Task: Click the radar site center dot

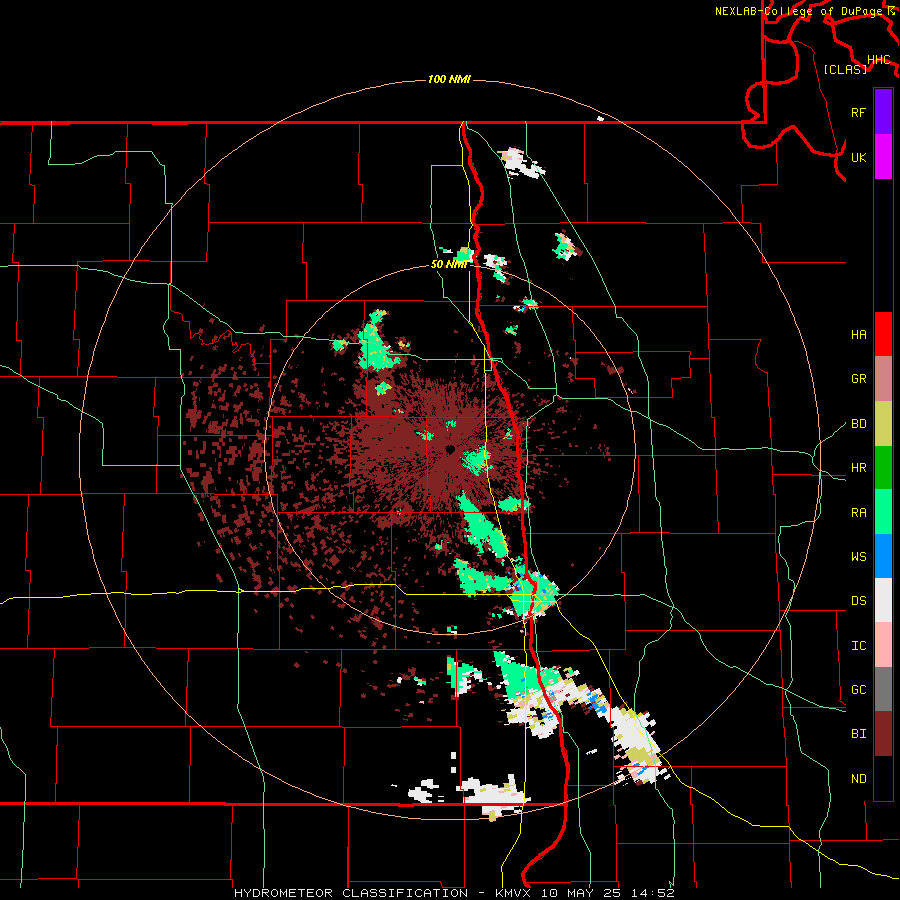Action: [450, 449]
